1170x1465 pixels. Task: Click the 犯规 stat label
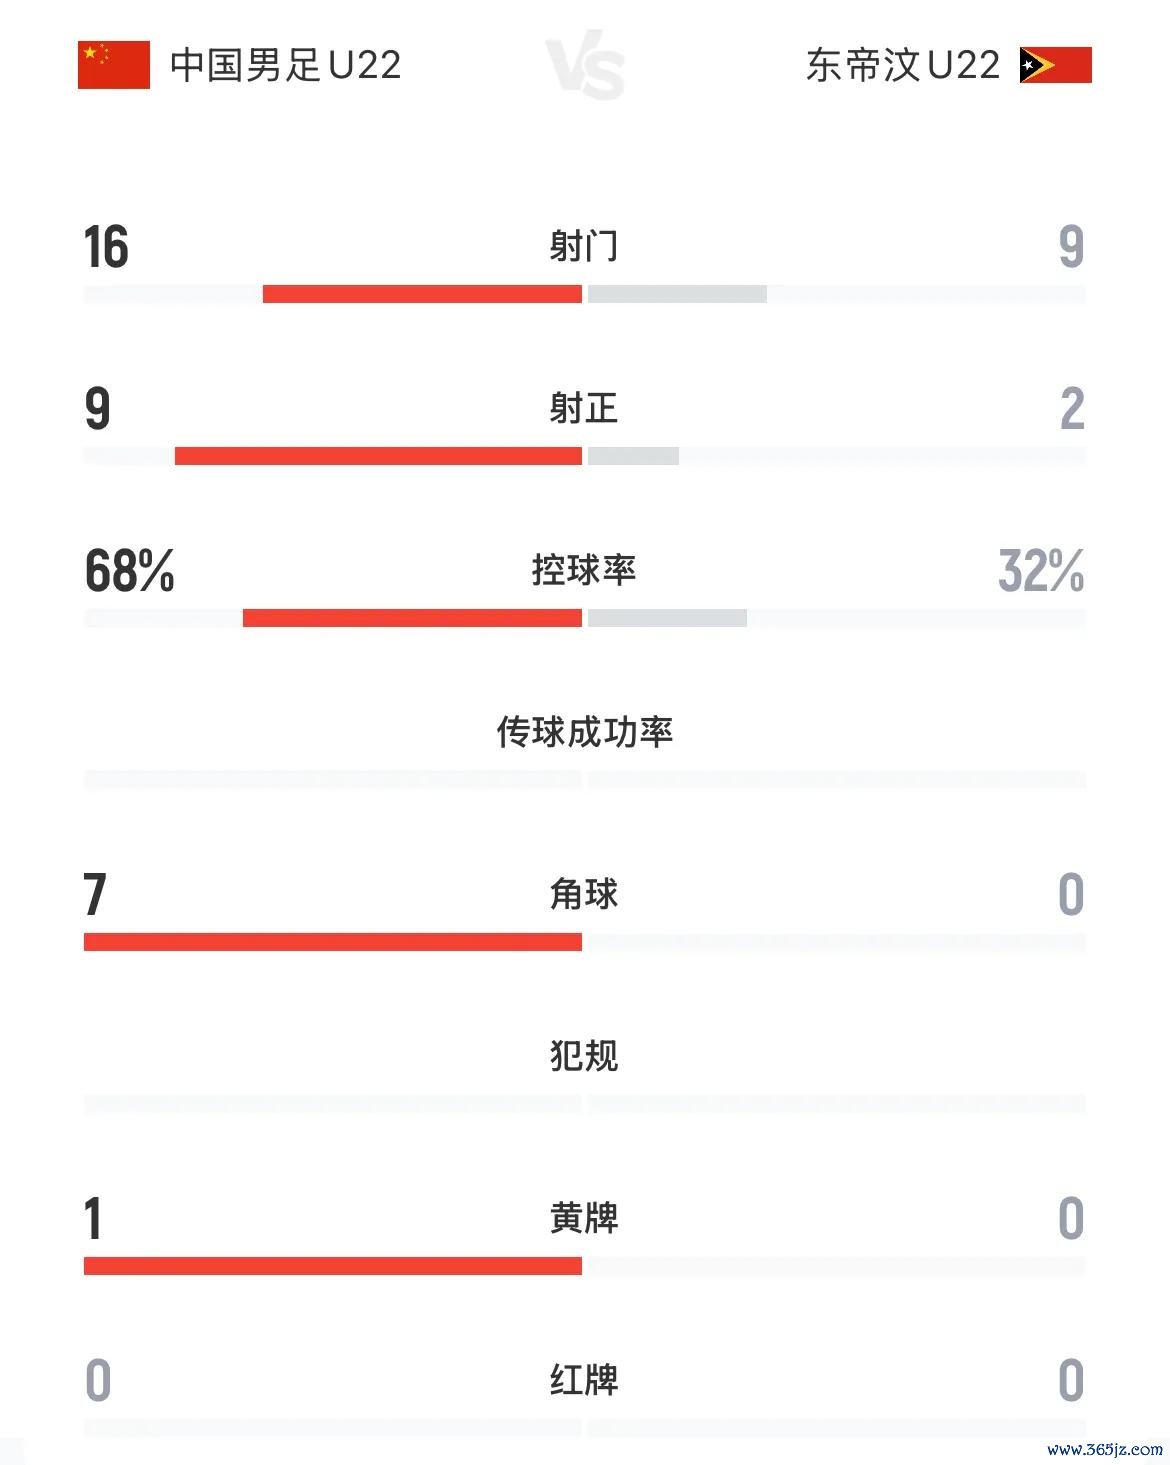point(584,1056)
